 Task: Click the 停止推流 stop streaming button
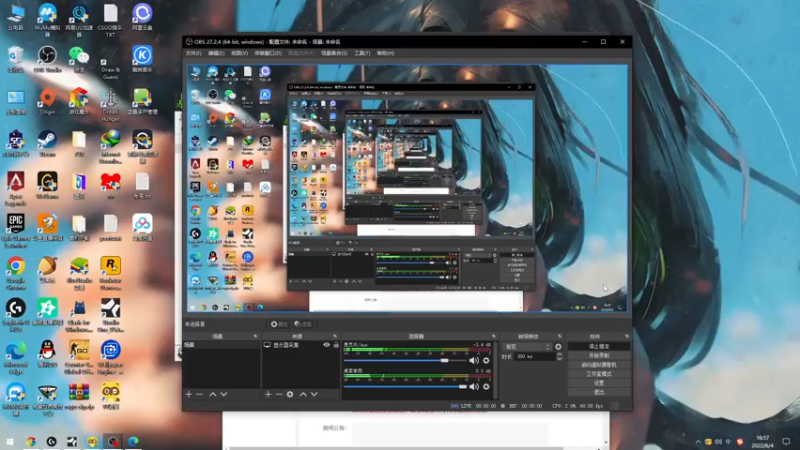click(x=599, y=346)
